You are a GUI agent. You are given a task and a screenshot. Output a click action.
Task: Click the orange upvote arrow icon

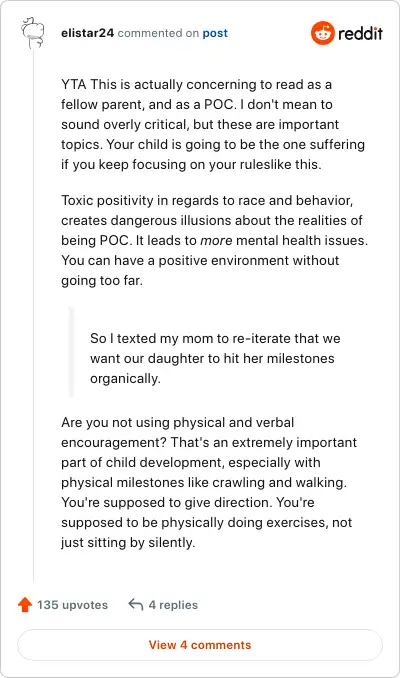pyautogui.click(x=25, y=604)
